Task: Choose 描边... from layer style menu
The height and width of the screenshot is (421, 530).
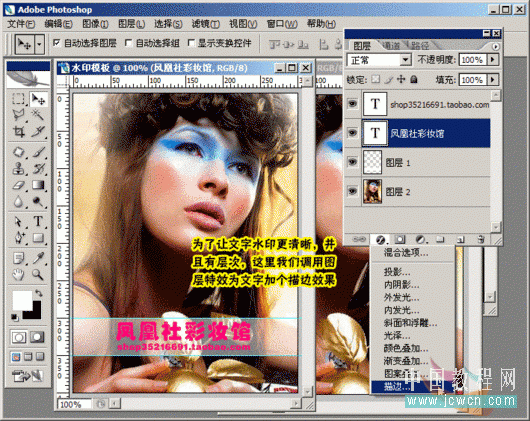Action: click(413, 387)
